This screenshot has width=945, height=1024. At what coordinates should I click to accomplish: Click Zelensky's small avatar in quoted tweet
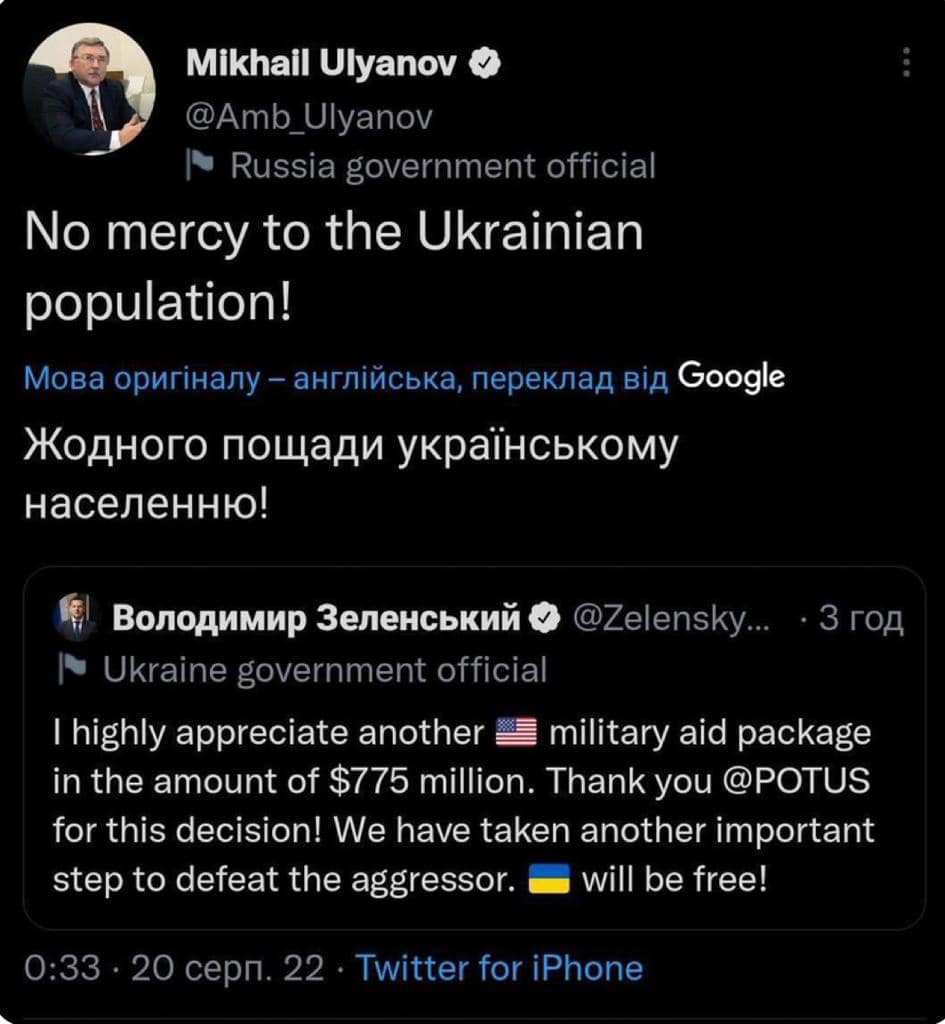click(74, 617)
